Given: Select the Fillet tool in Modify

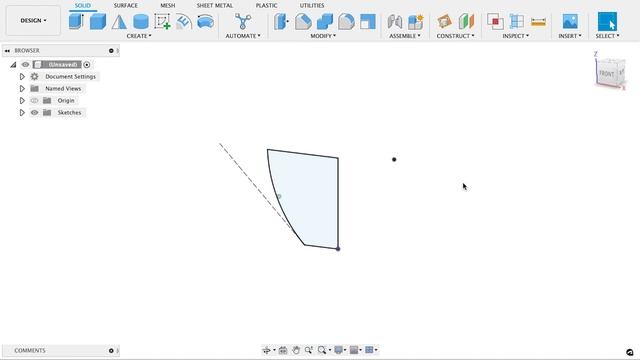Looking at the screenshot, I should (x=303, y=21).
